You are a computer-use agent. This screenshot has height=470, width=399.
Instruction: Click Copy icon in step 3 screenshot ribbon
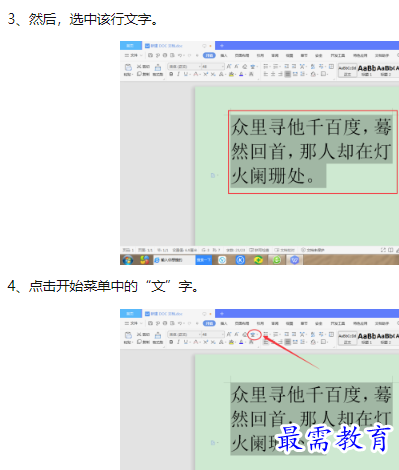139,74
